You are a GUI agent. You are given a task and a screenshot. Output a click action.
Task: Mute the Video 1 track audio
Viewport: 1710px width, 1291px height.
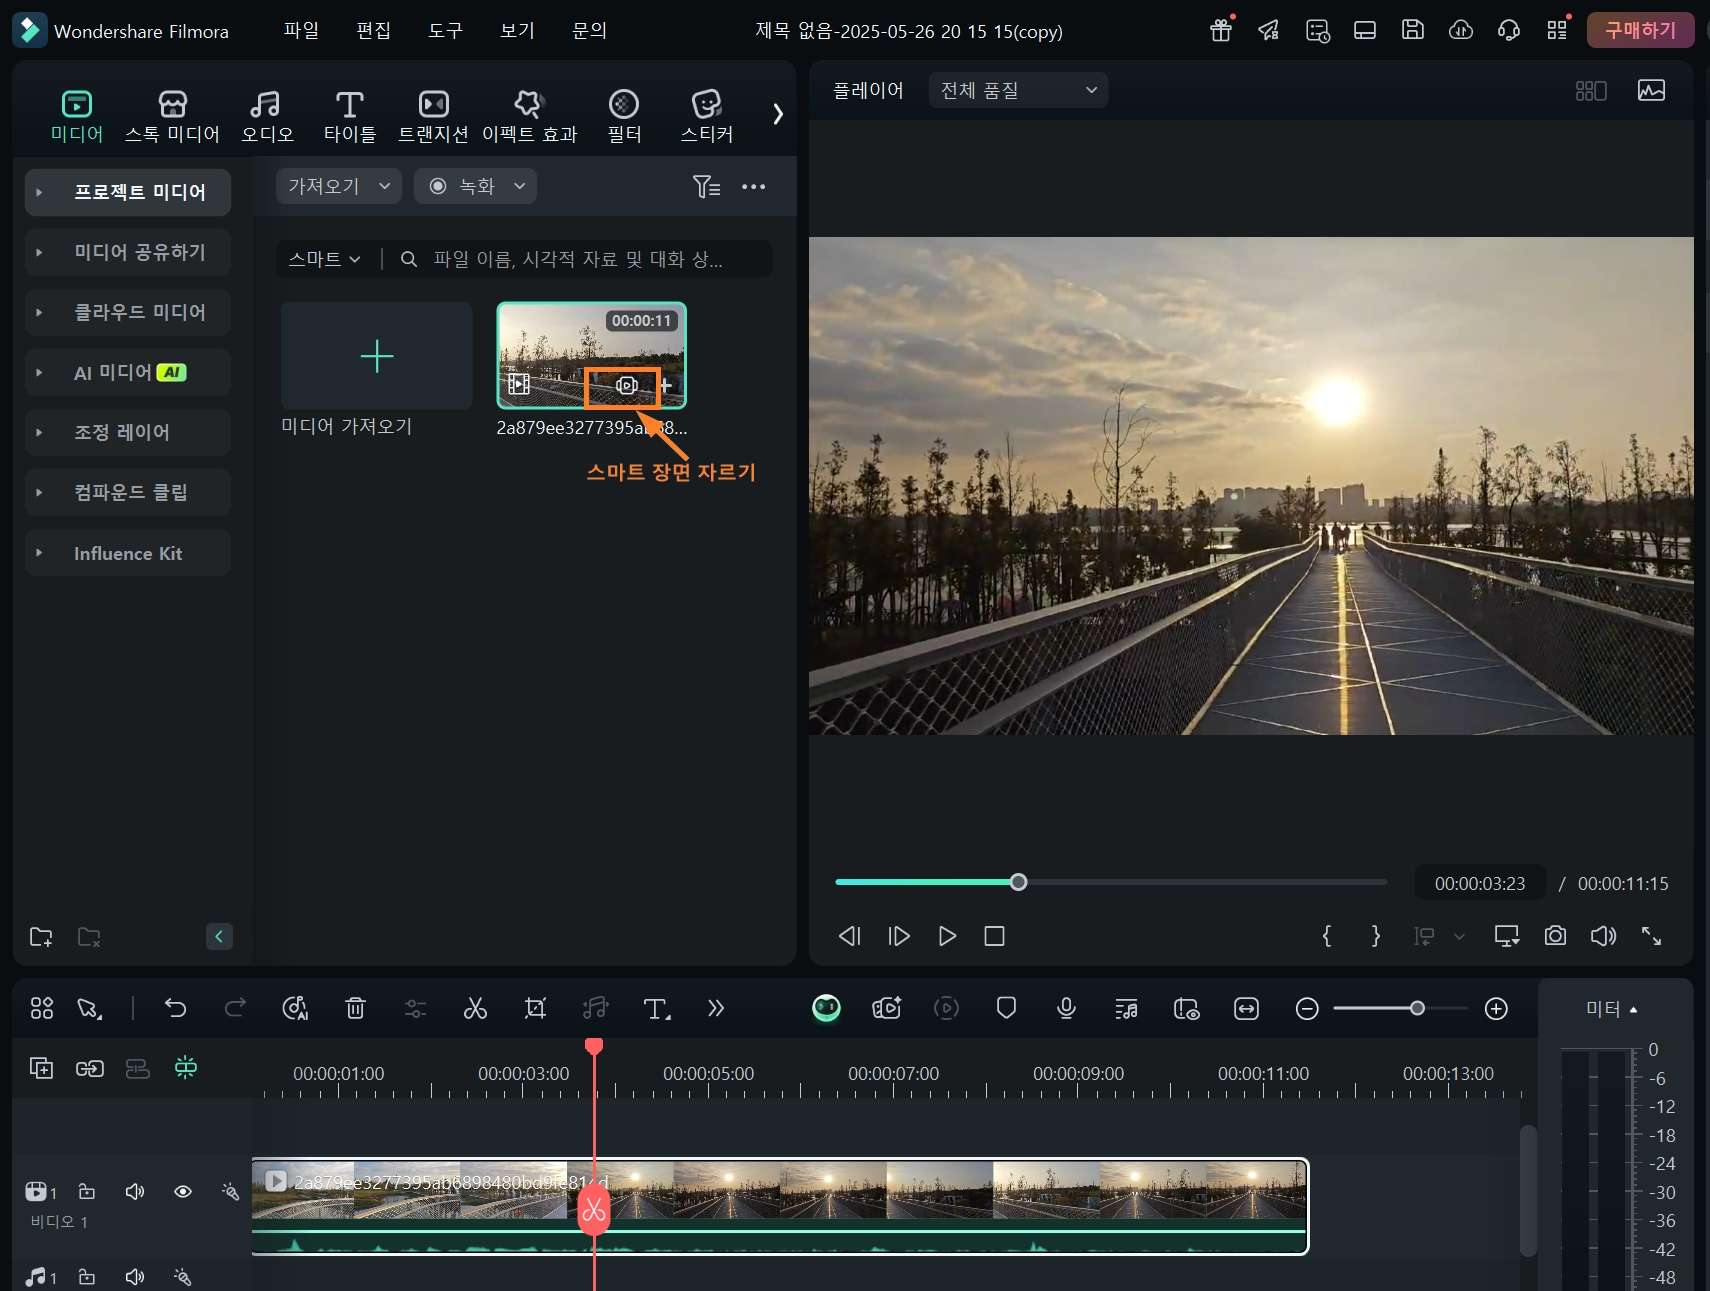[x=135, y=1191]
